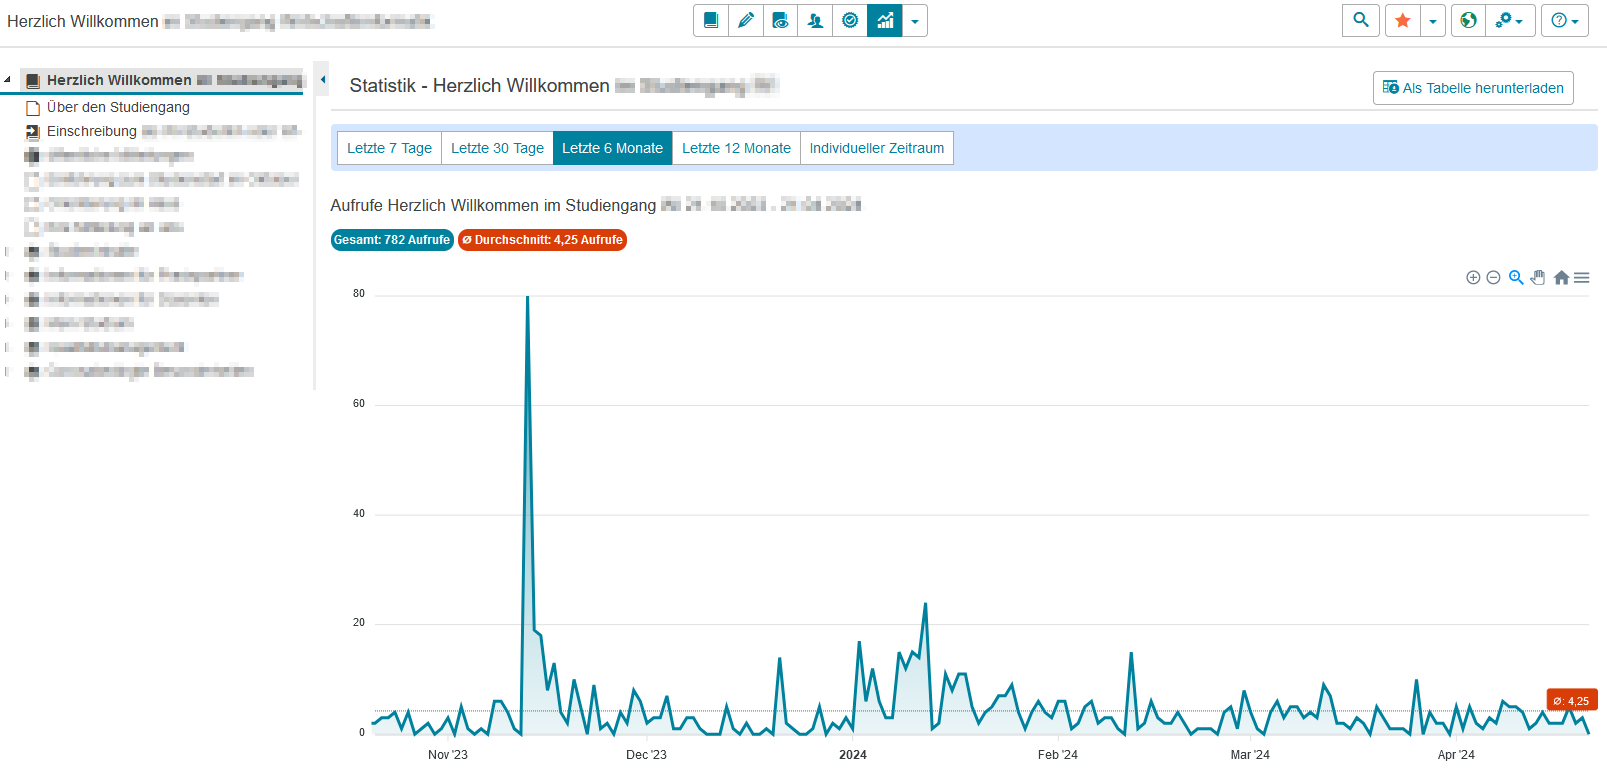Switch to Letzte 30 Tage tab
The image size is (1607, 778).
(497, 148)
